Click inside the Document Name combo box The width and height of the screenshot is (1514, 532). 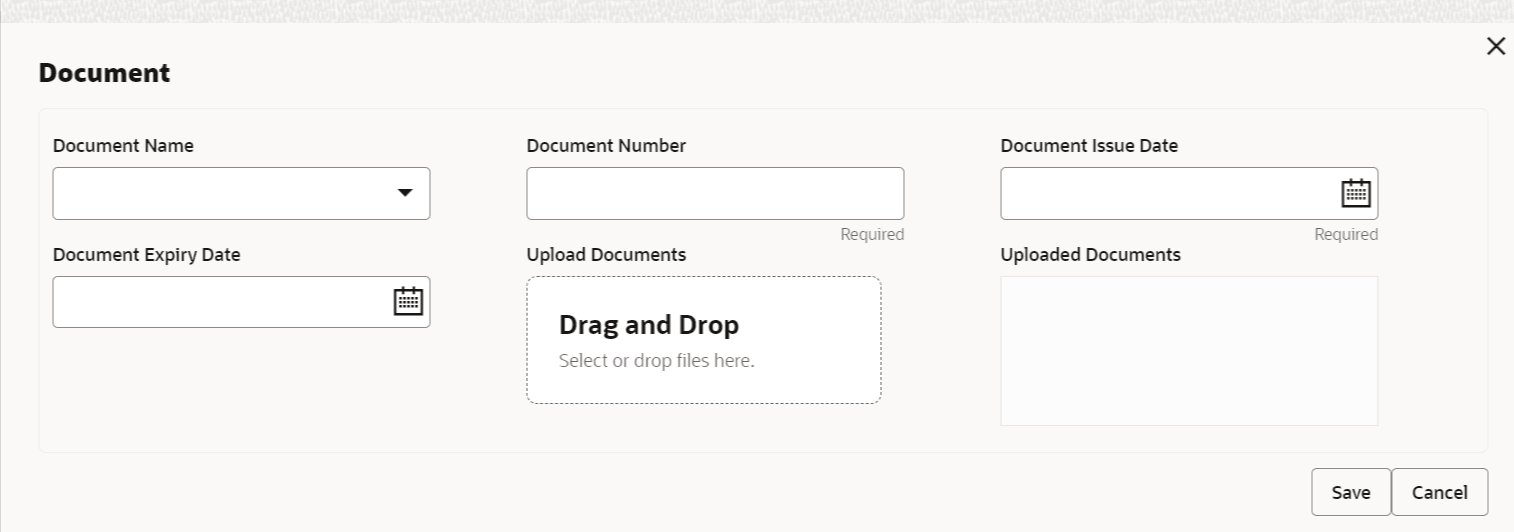220,193
